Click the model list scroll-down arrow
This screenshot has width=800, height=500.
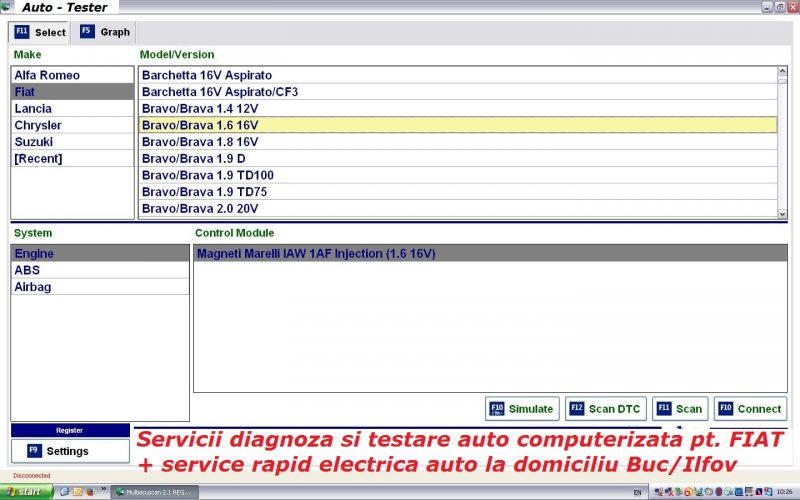782,214
